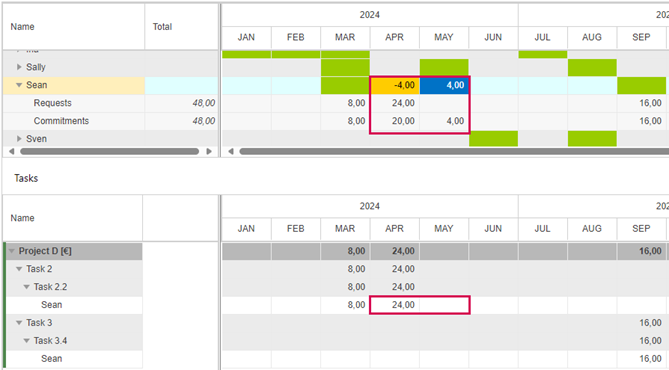The width and height of the screenshot is (669, 370).
Task: Collapse the Project D [€] node
Action: pyautogui.click(x=12, y=251)
